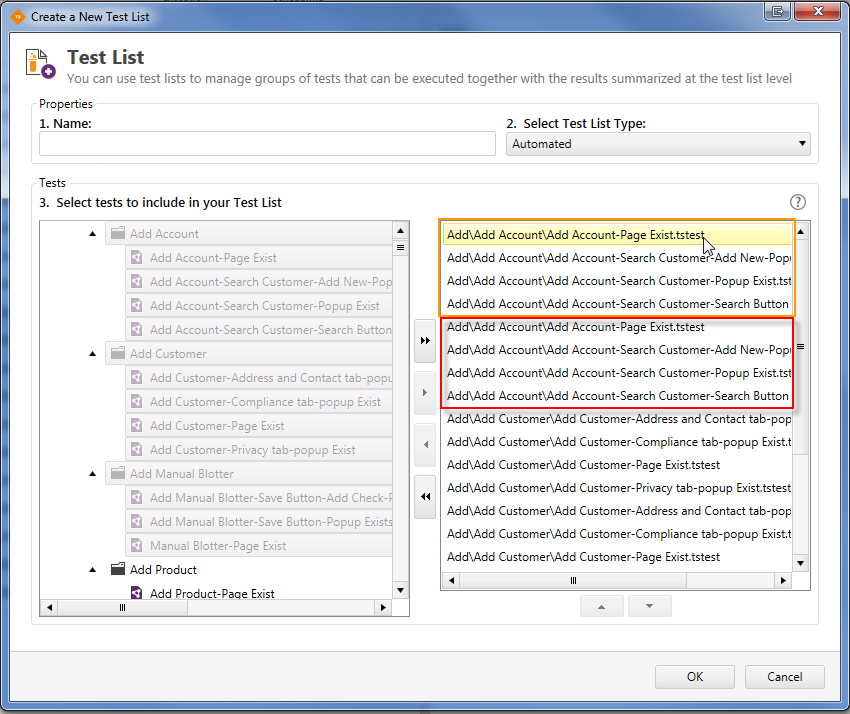This screenshot has width=850, height=714.
Task: Click the Cancel button
Action: [785, 677]
